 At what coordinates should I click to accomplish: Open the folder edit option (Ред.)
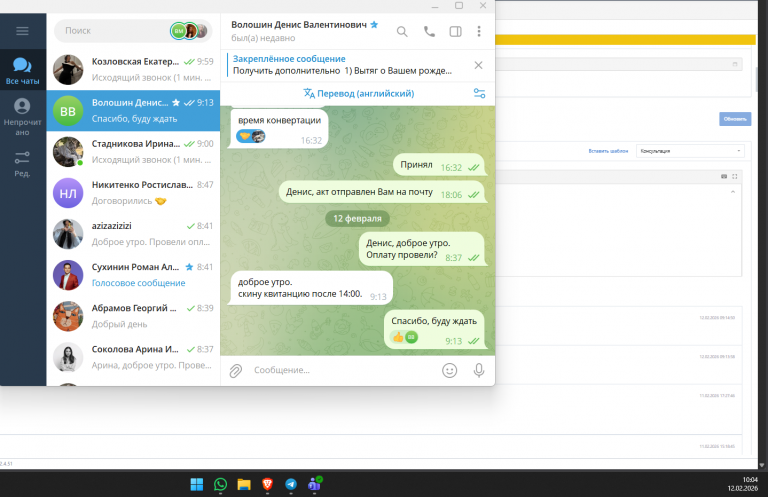pos(23,164)
